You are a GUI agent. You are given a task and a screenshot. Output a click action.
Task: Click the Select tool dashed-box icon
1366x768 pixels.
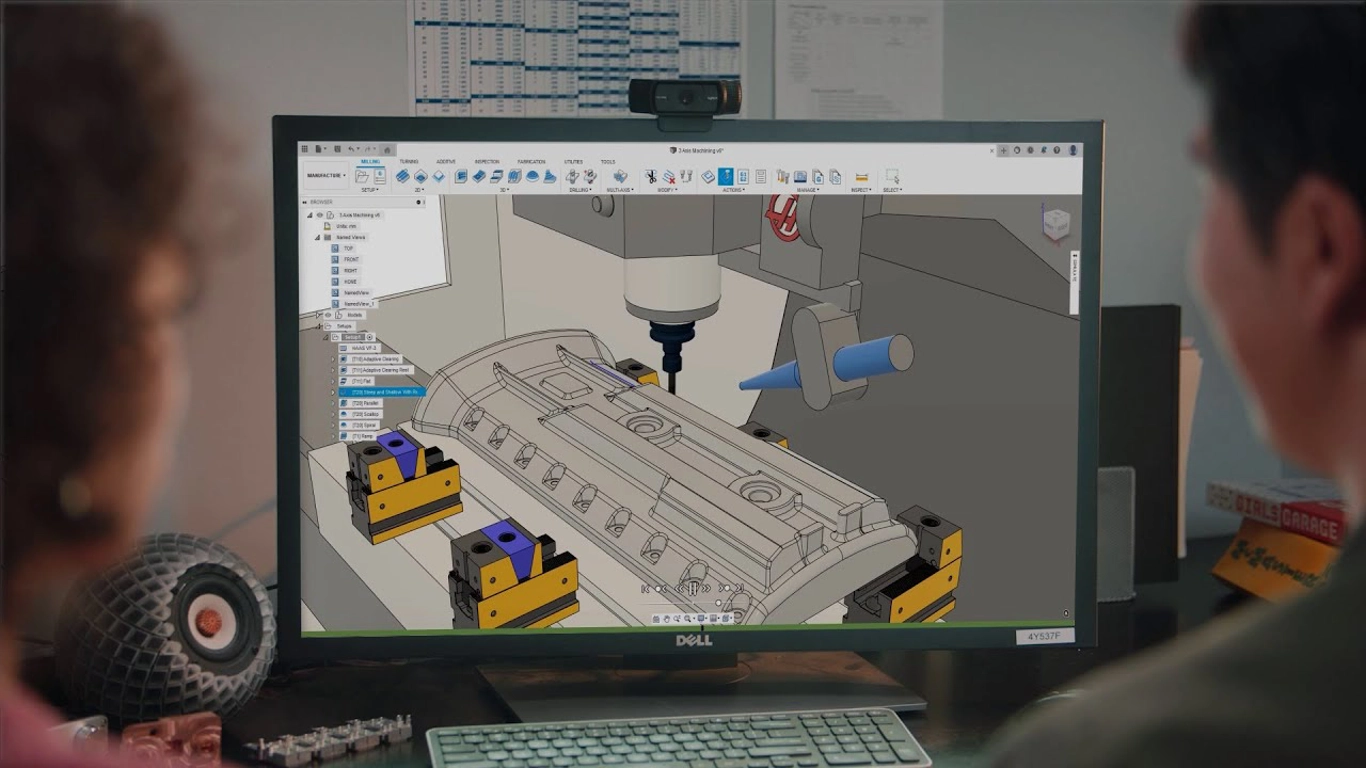pos(892,177)
